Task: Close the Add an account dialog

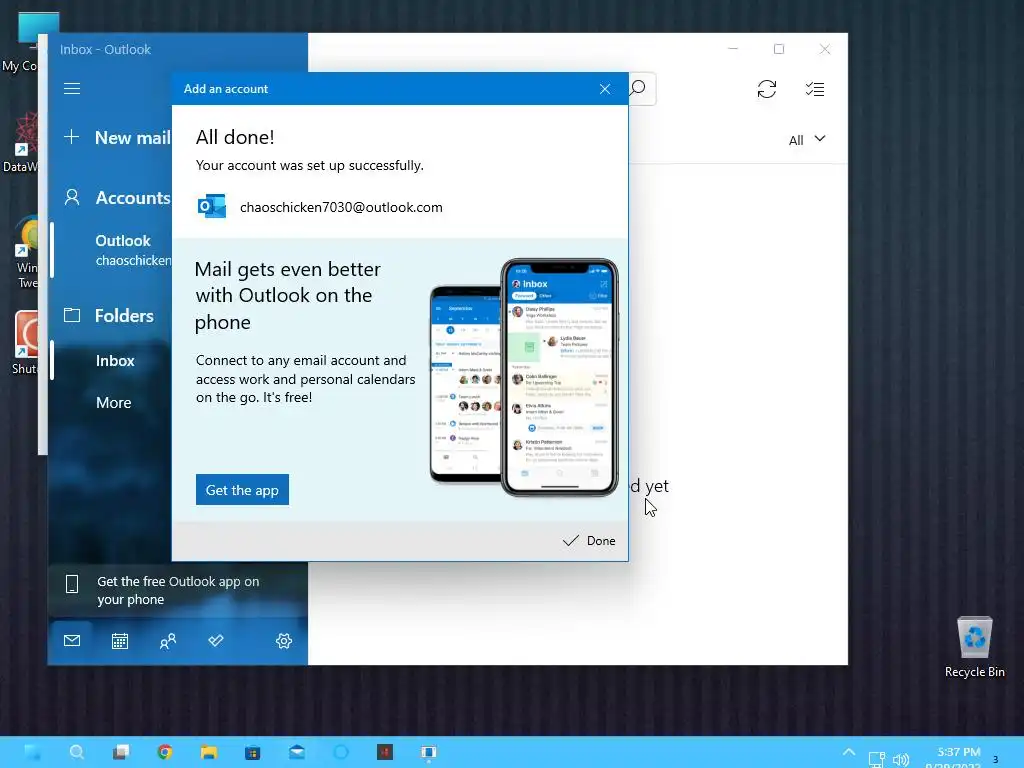Action: pyautogui.click(x=605, y=89)
